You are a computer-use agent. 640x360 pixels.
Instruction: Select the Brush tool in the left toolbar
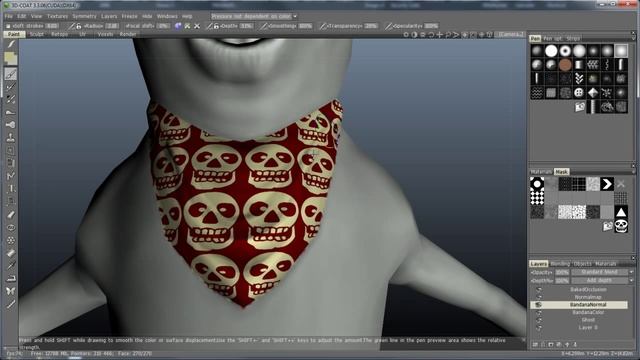coord(11,74)
